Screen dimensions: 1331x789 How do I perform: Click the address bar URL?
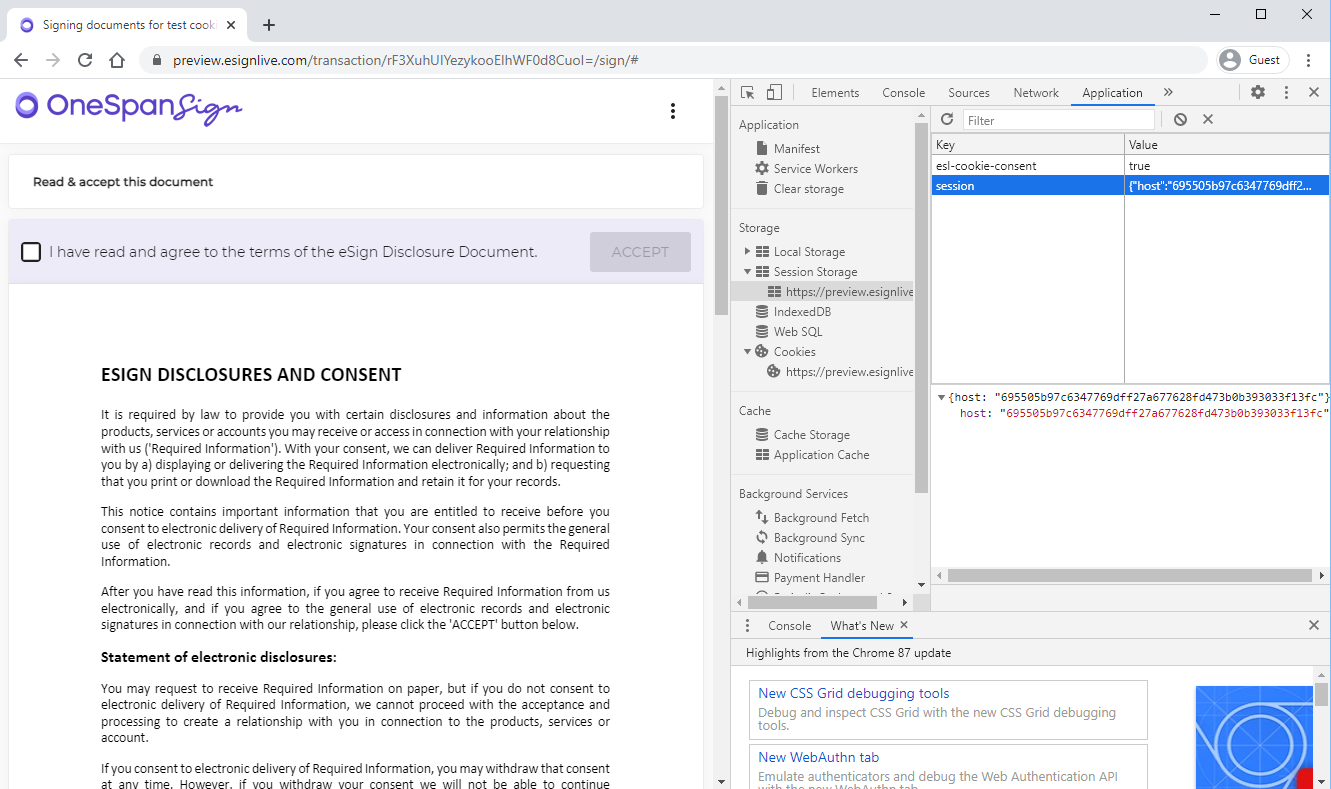(405, 60)
